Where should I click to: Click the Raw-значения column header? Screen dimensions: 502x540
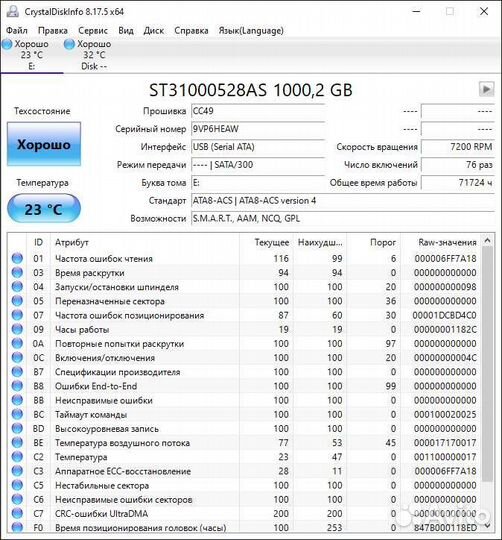pyautogui.click(x=441, y=242)
